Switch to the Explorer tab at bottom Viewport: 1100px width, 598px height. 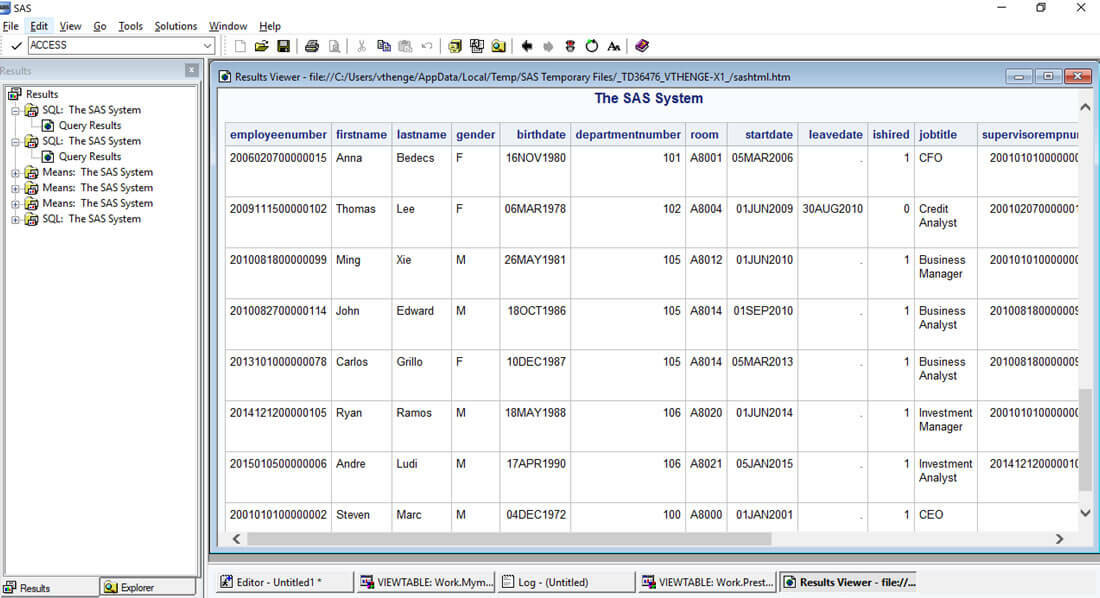[x=147, y=587]
